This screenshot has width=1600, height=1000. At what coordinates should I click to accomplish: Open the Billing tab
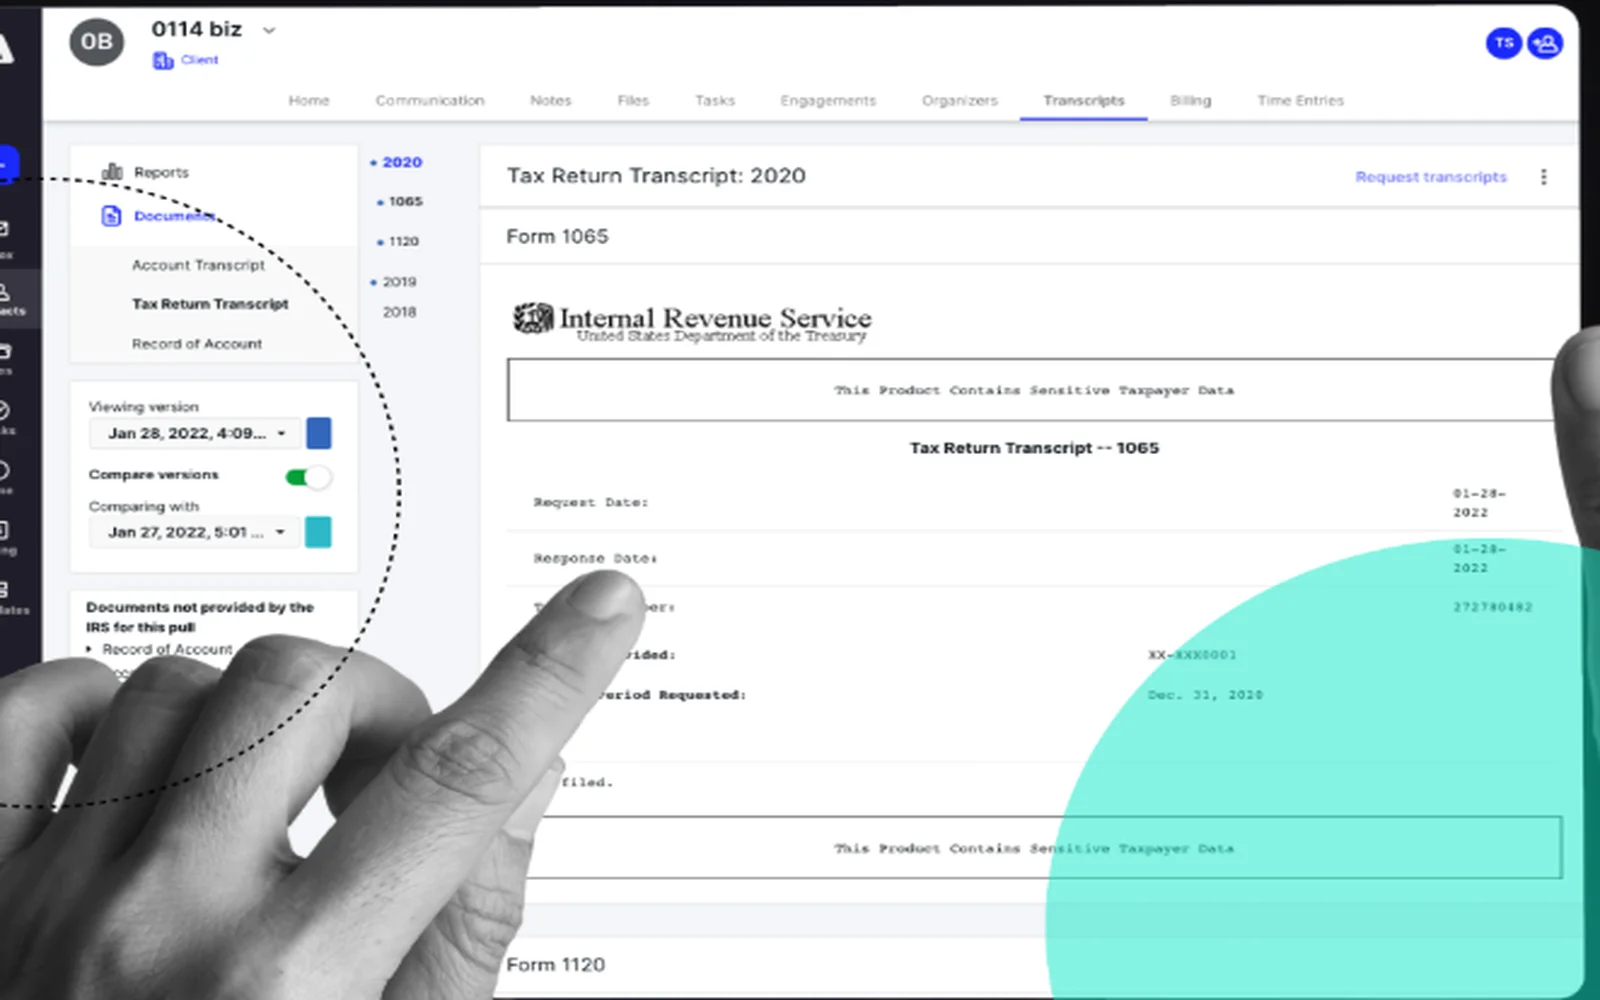tap(1191, 100)
